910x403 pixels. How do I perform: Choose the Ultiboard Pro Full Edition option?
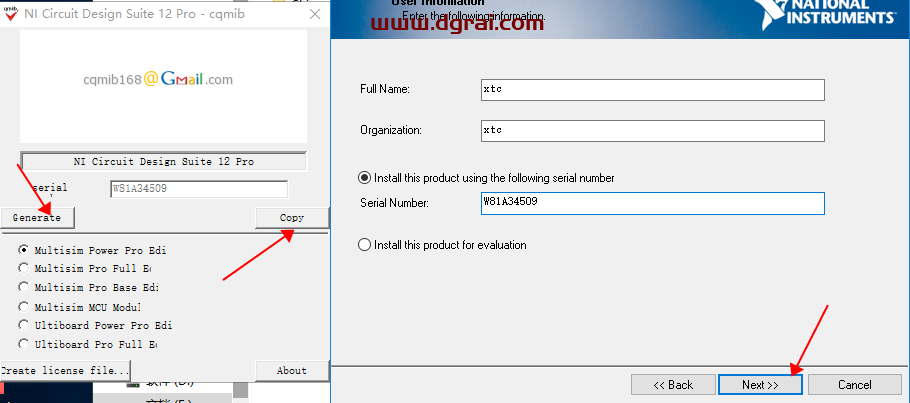pos(24,345)
